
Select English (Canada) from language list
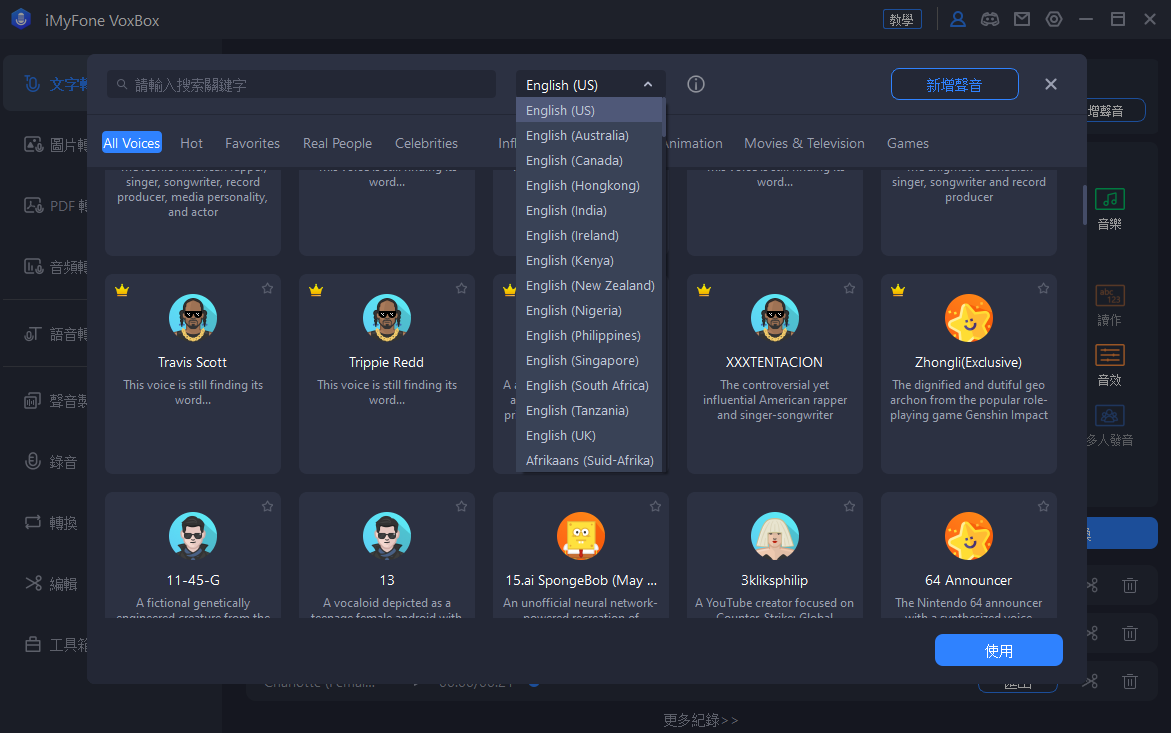click(x=588, y=160)
